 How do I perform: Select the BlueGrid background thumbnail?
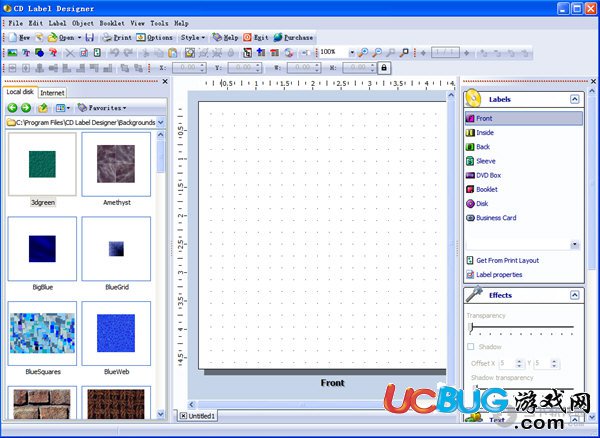coord(116,249)
